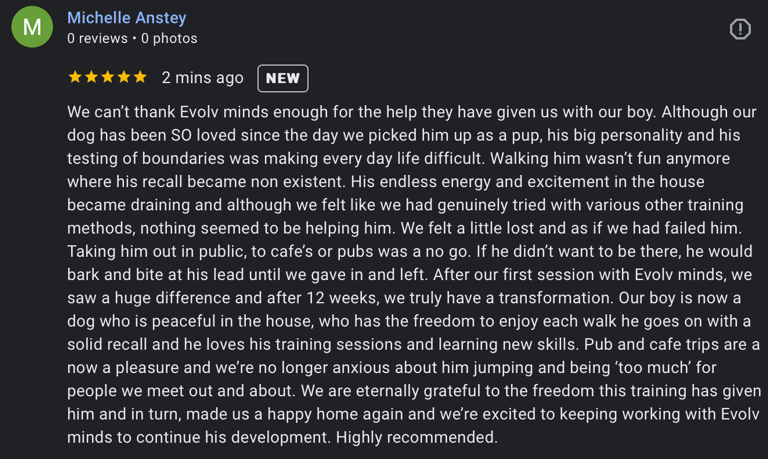768x459 pixels.
Task: Open the green M profile avatar
Action: [x=32, y=26]
